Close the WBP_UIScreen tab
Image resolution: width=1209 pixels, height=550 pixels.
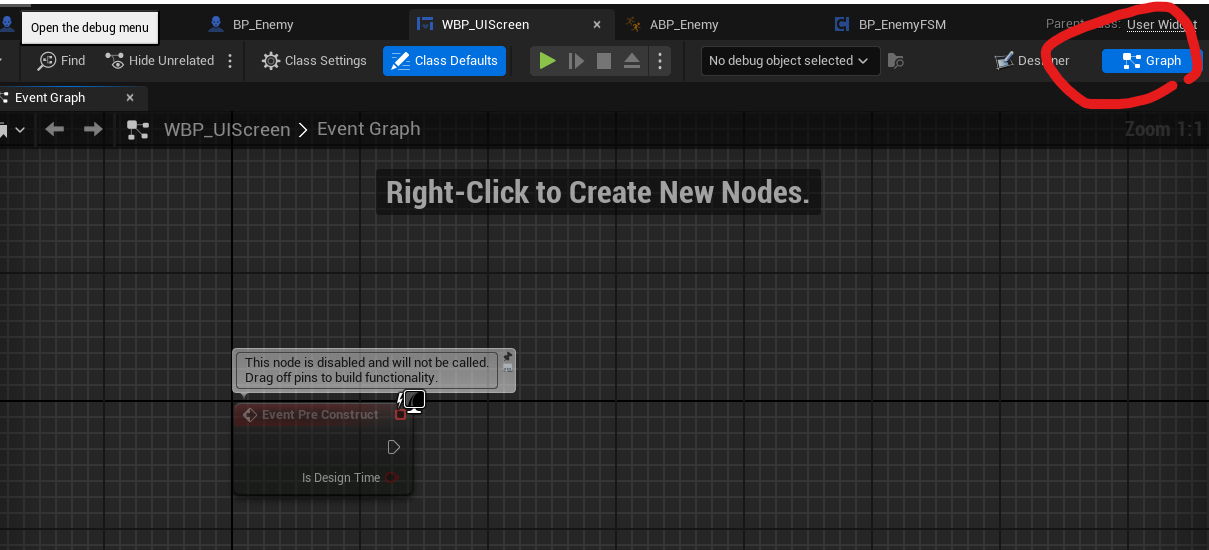click(x=597, y=24)
